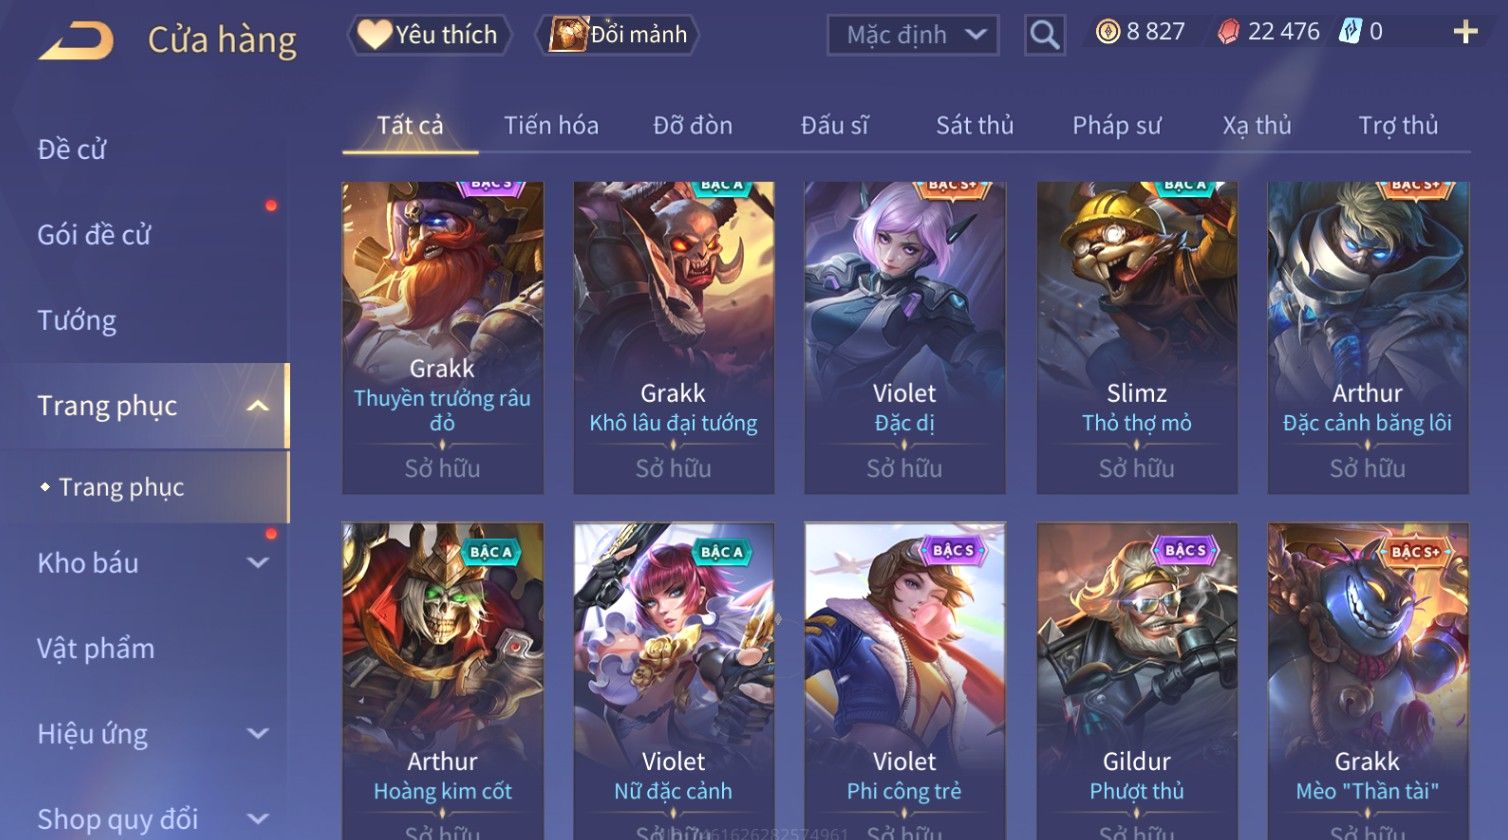Tap the blue voucher currency icon

pyautogui.click(x=1350, y=32)
